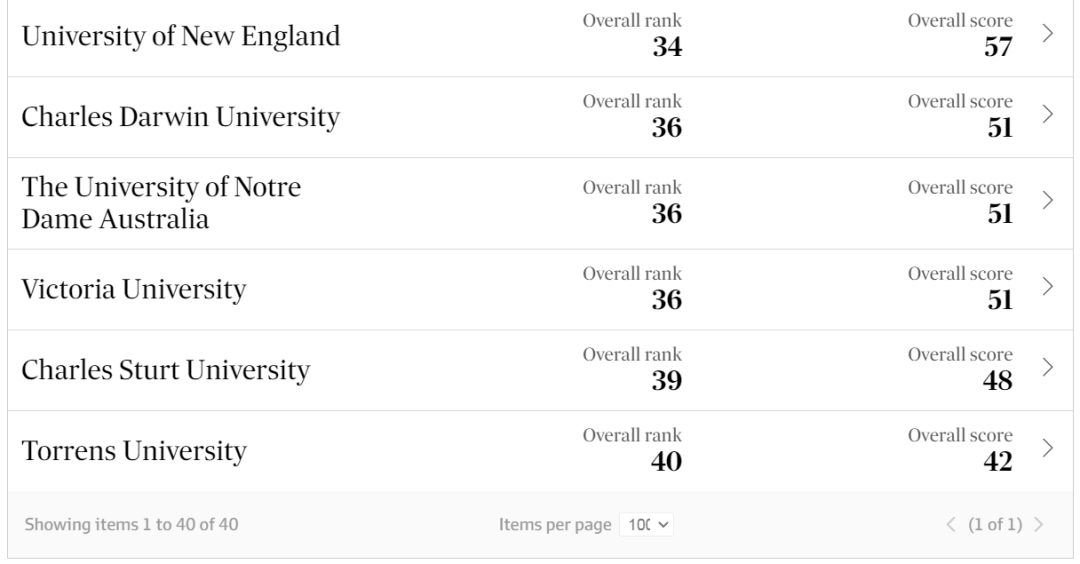
Task: Open University of New England details
Action: (181, 37)
